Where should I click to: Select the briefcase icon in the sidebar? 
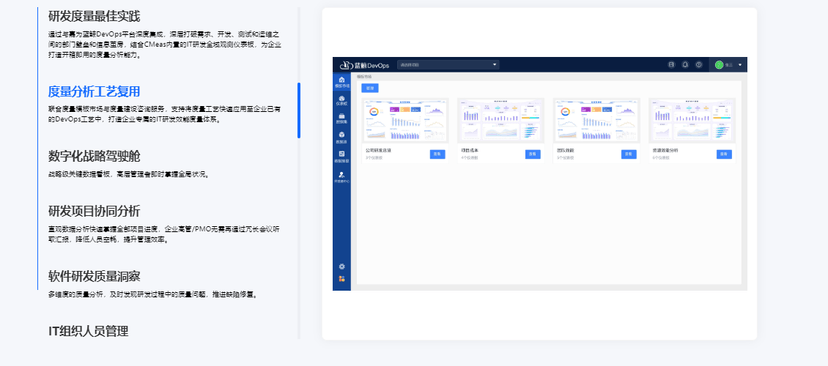(341, 116)
